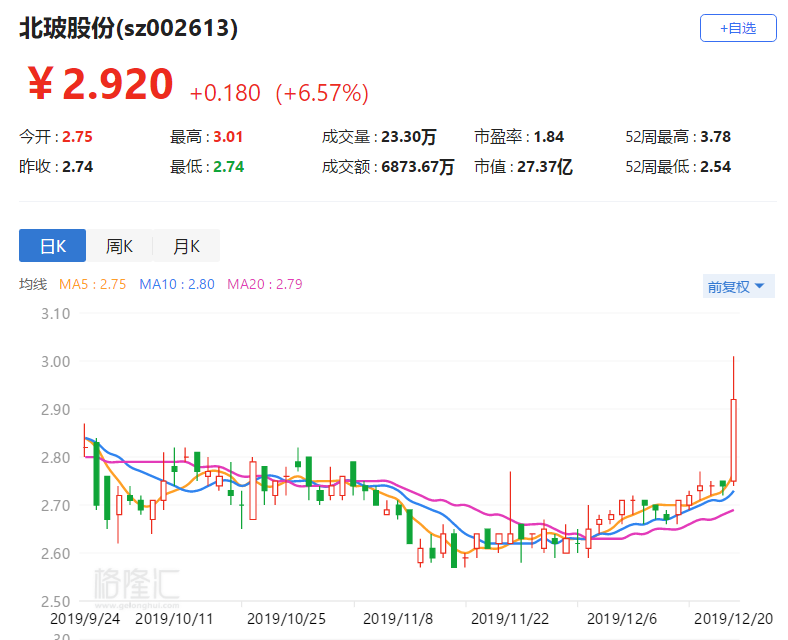This screenshot has height=640, width=788.
Task: Click the 今开 value 2.75
Action: click(77, 137)
